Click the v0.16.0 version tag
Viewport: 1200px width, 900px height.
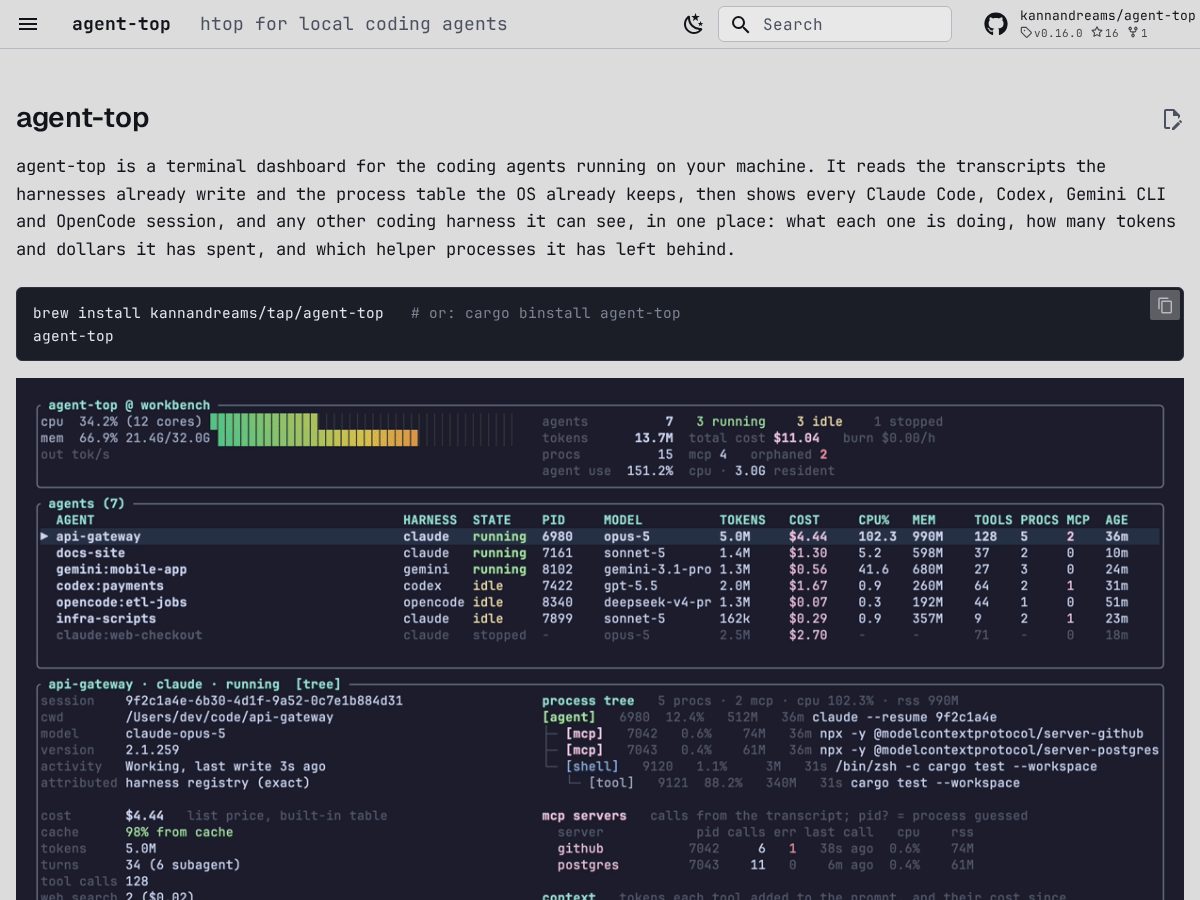pyautogui.click(x=1051, y=33)
